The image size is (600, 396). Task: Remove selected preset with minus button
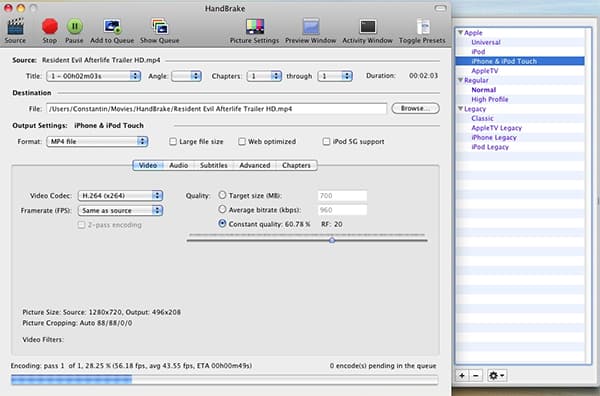476,375
